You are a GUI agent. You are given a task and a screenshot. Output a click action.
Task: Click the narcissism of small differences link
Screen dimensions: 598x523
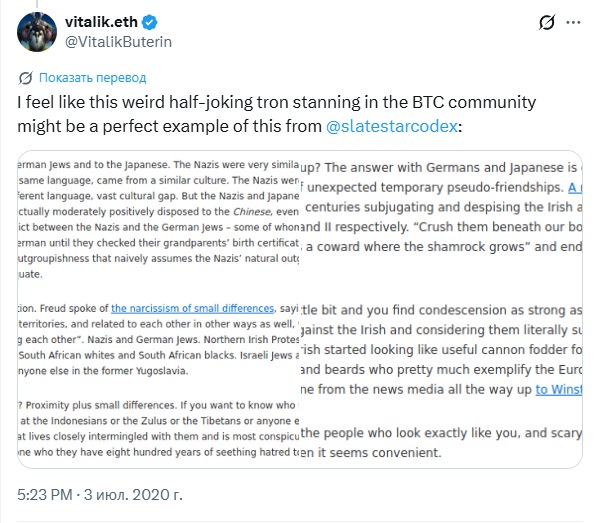[193, 308]
